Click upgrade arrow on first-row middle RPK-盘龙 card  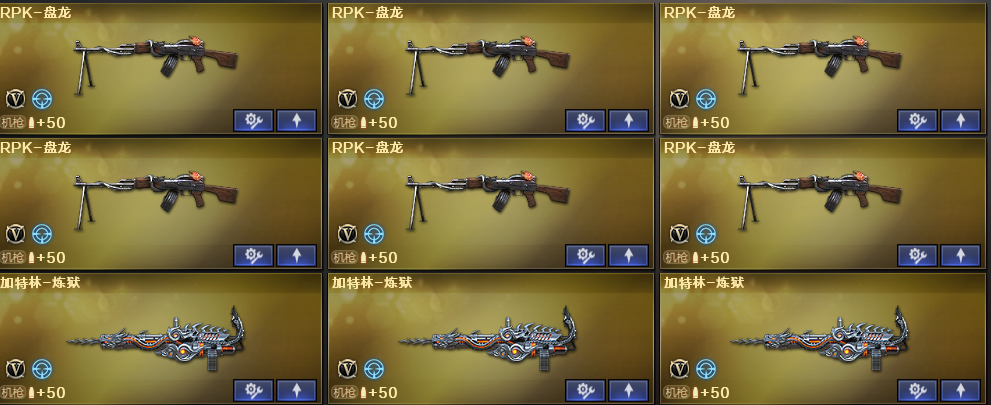pos(628,121)
